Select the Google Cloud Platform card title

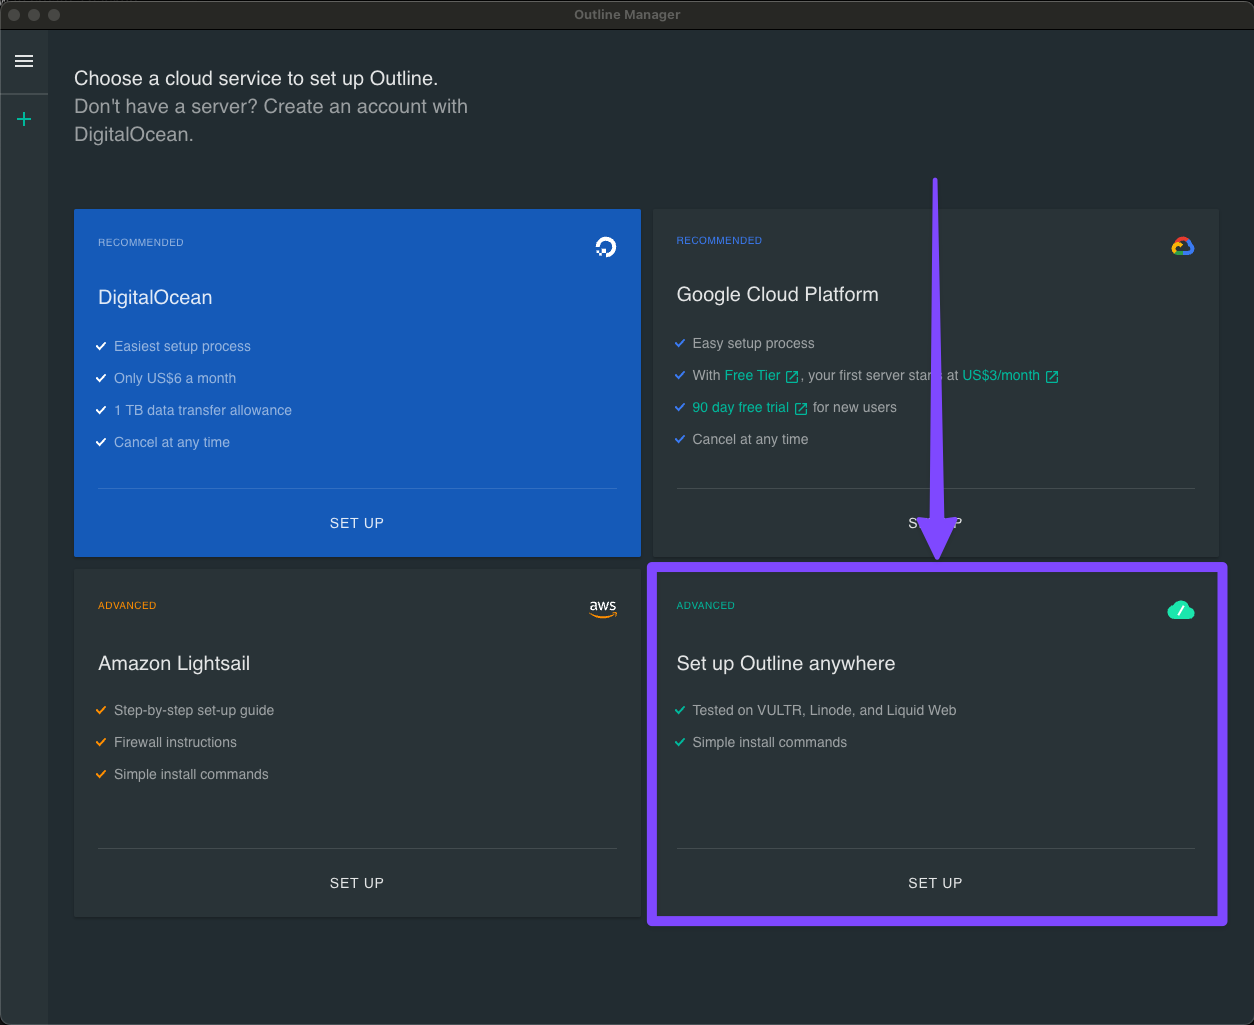(x=777, y=294)
